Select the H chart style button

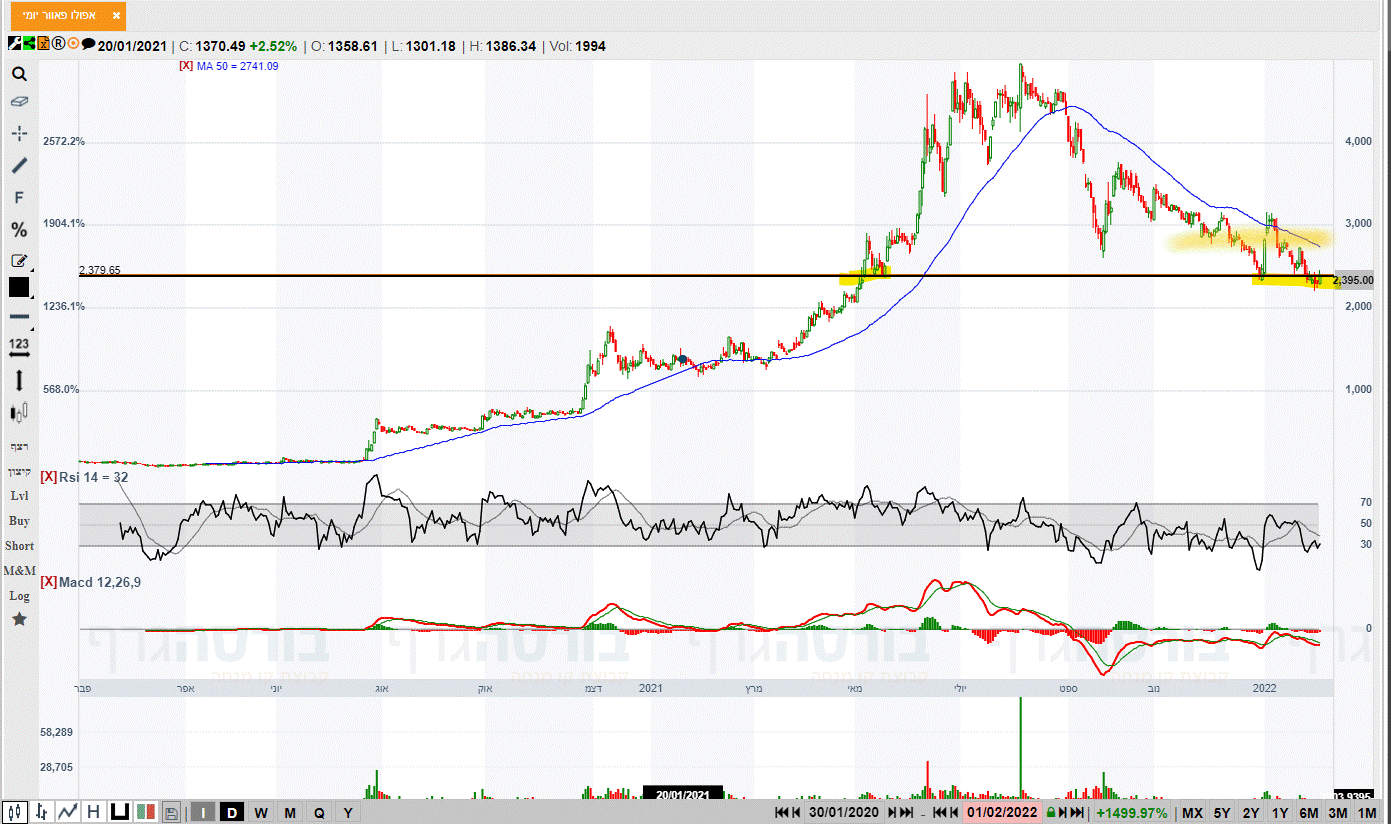[93, 812]
